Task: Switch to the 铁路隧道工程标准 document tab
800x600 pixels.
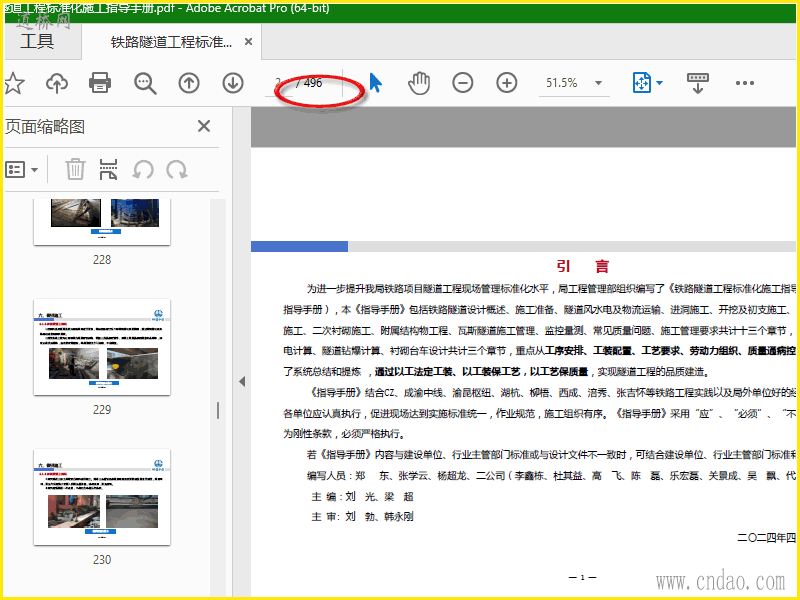Action: tap(171, 42)
